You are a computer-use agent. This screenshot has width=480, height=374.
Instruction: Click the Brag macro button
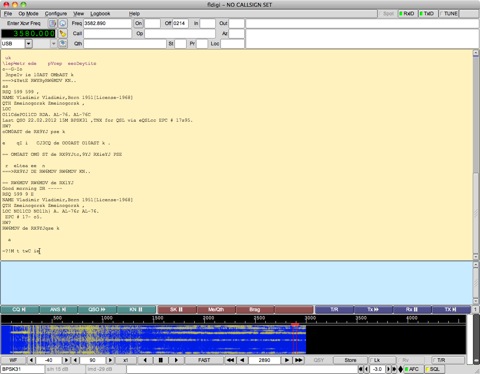pos(255,310)
